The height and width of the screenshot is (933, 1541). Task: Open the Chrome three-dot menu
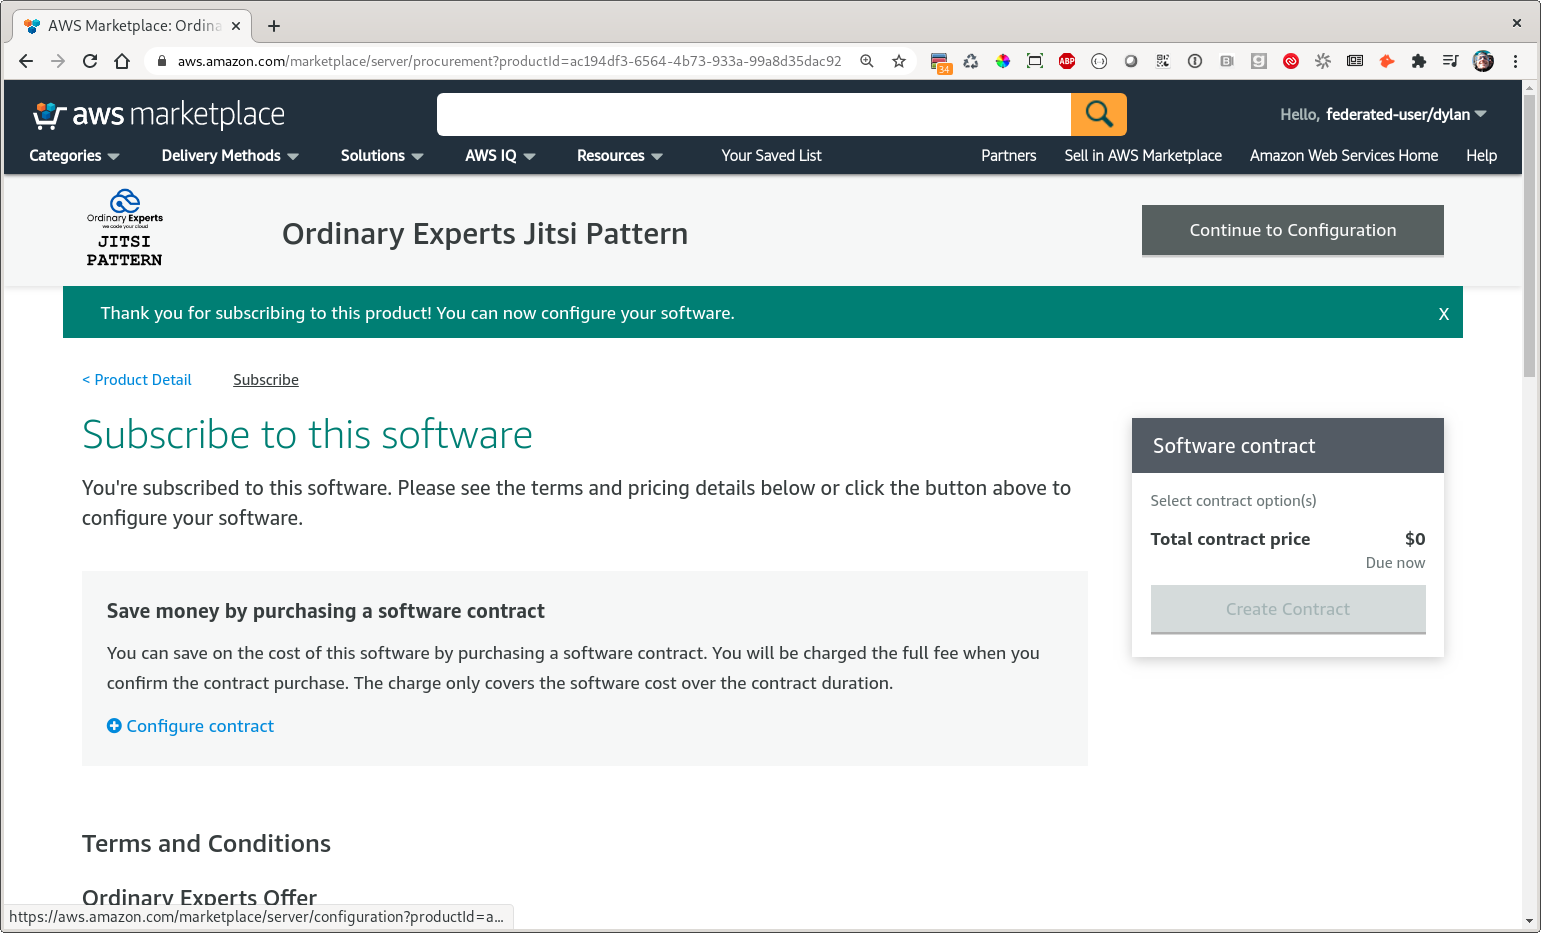click(1516, 61)
